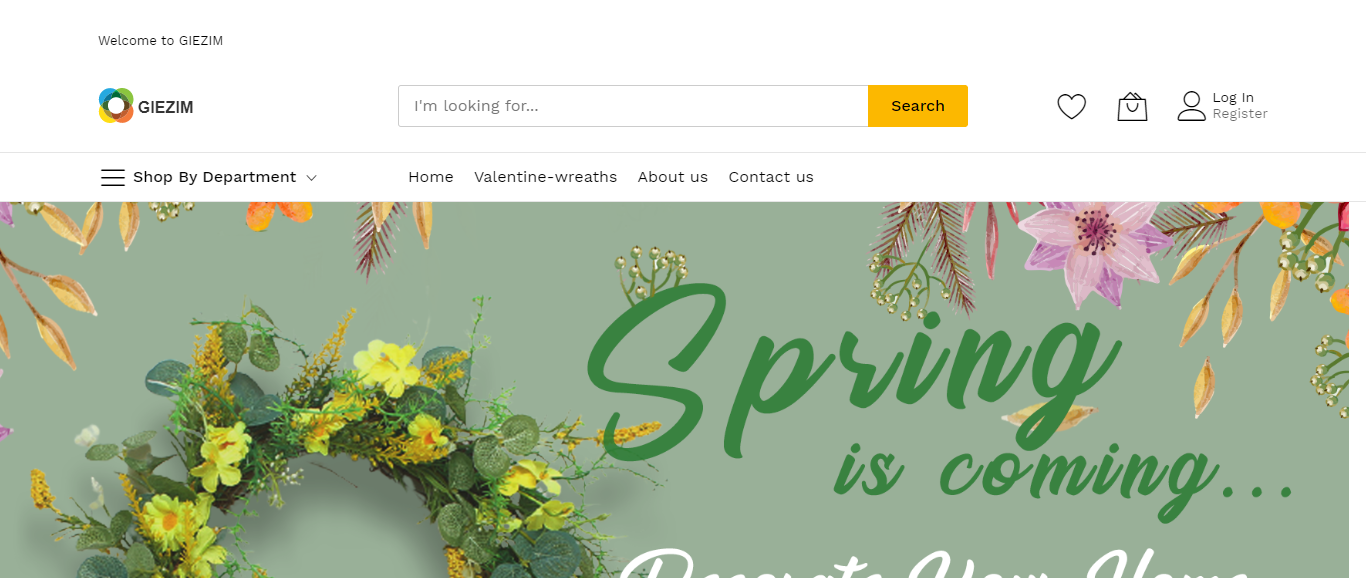Image resolution: width=1366 pixels, height=578 pixels.
Task: Click the user account avatar icon
Action: (1191, 106)
